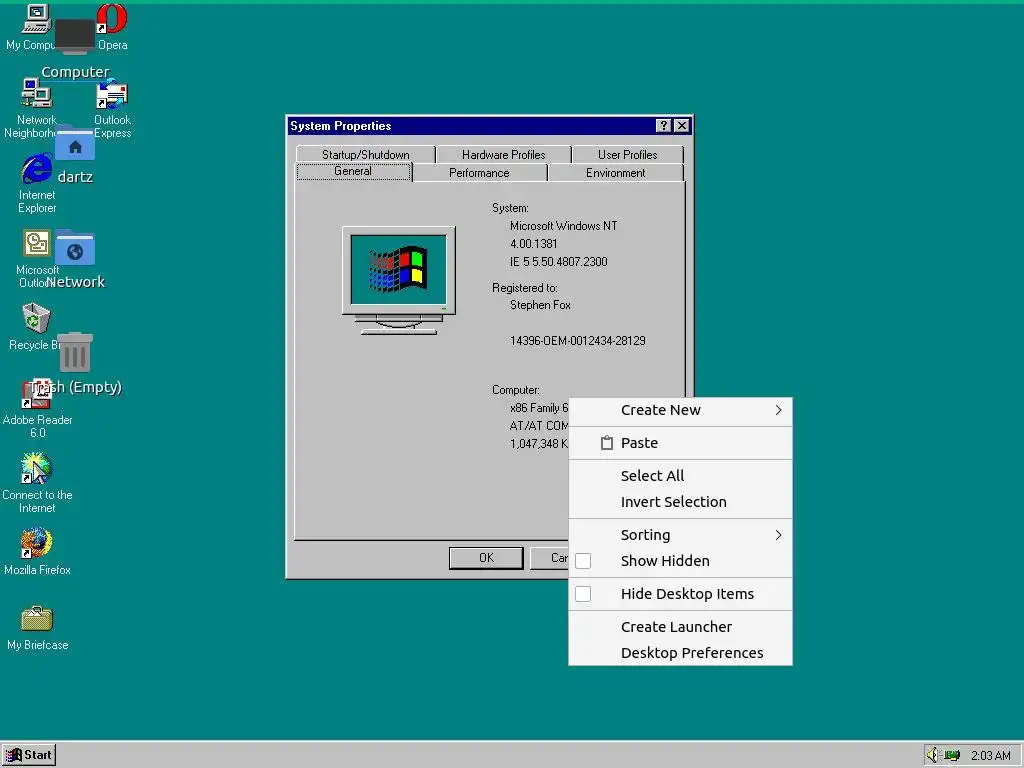Close the System Properties dialog

[682, 126]
